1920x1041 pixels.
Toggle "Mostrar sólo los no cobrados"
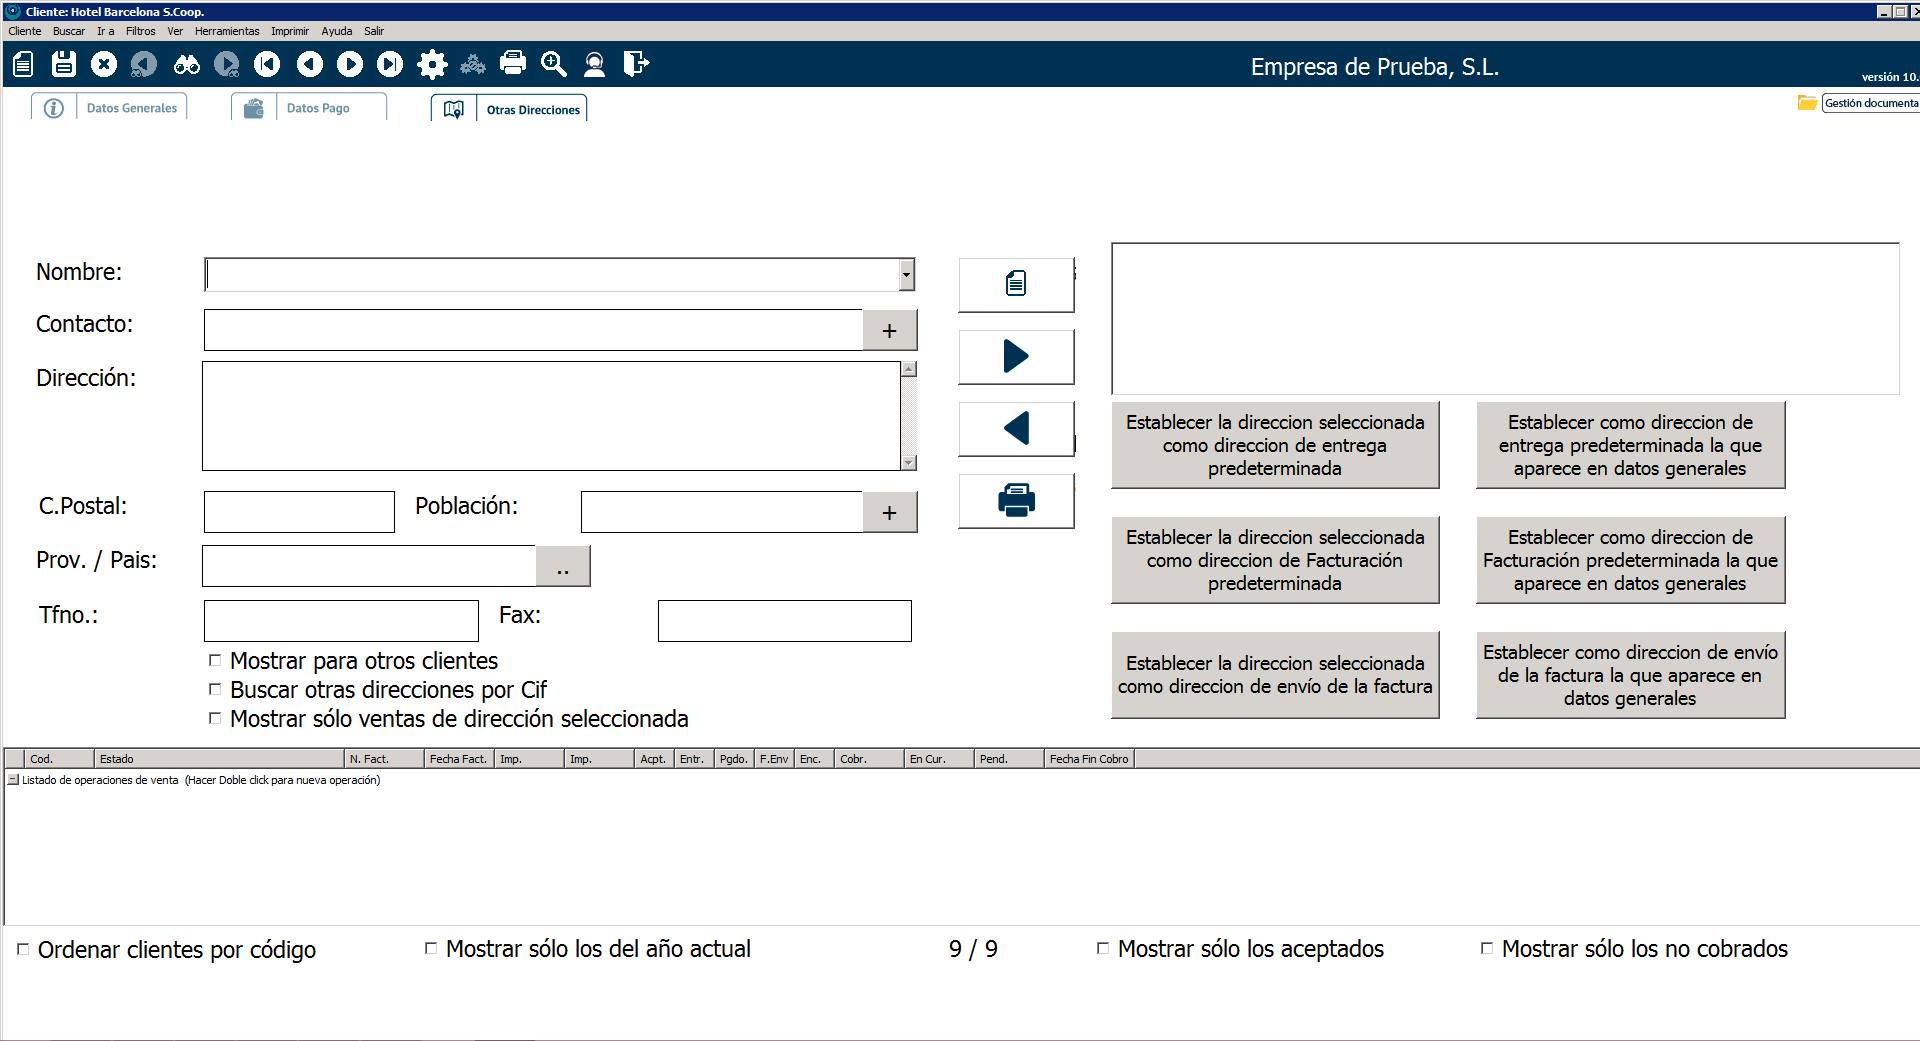pyautogui.click(x=1487, y=948)
